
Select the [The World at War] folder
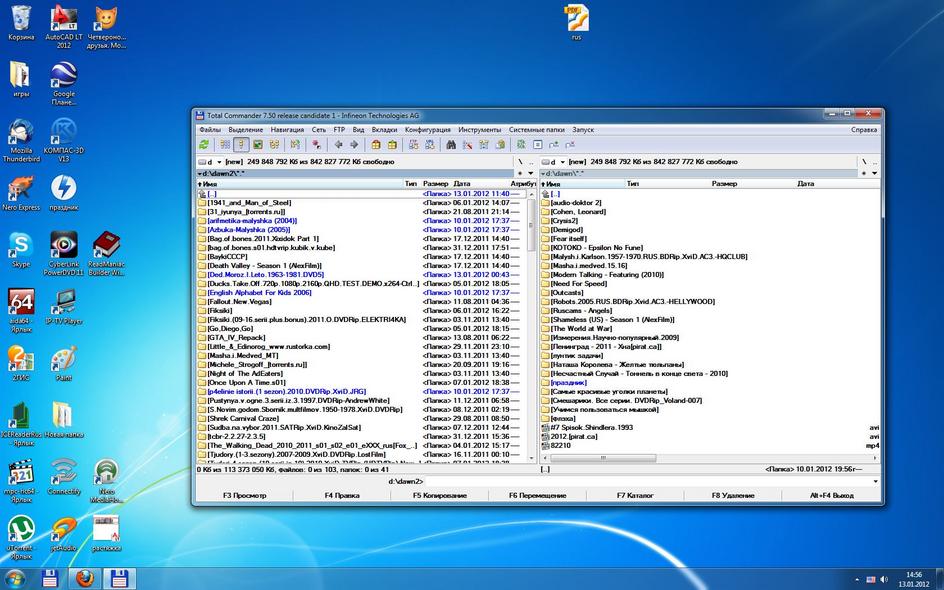581,329
